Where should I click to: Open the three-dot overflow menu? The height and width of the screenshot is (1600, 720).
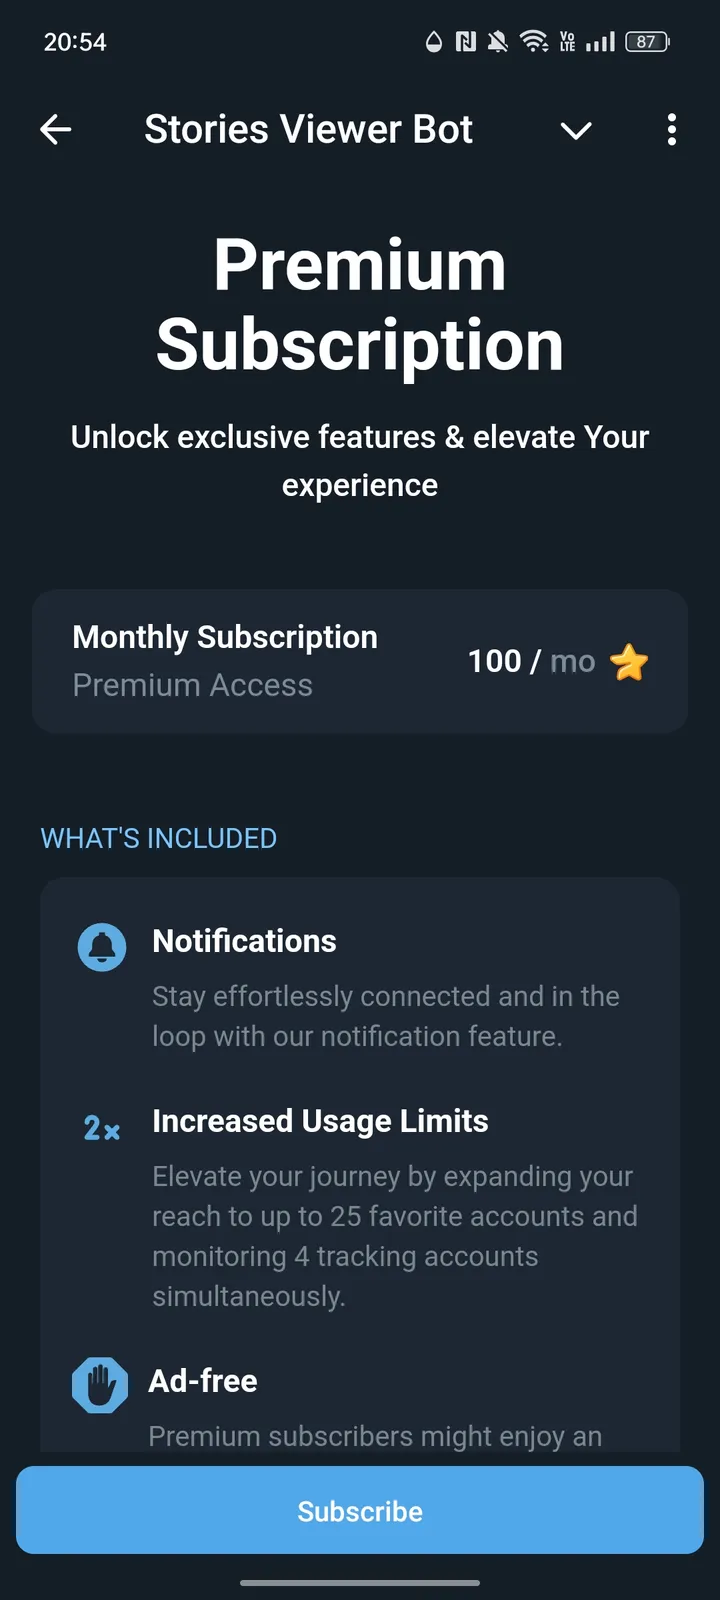[x=671, y=129]
